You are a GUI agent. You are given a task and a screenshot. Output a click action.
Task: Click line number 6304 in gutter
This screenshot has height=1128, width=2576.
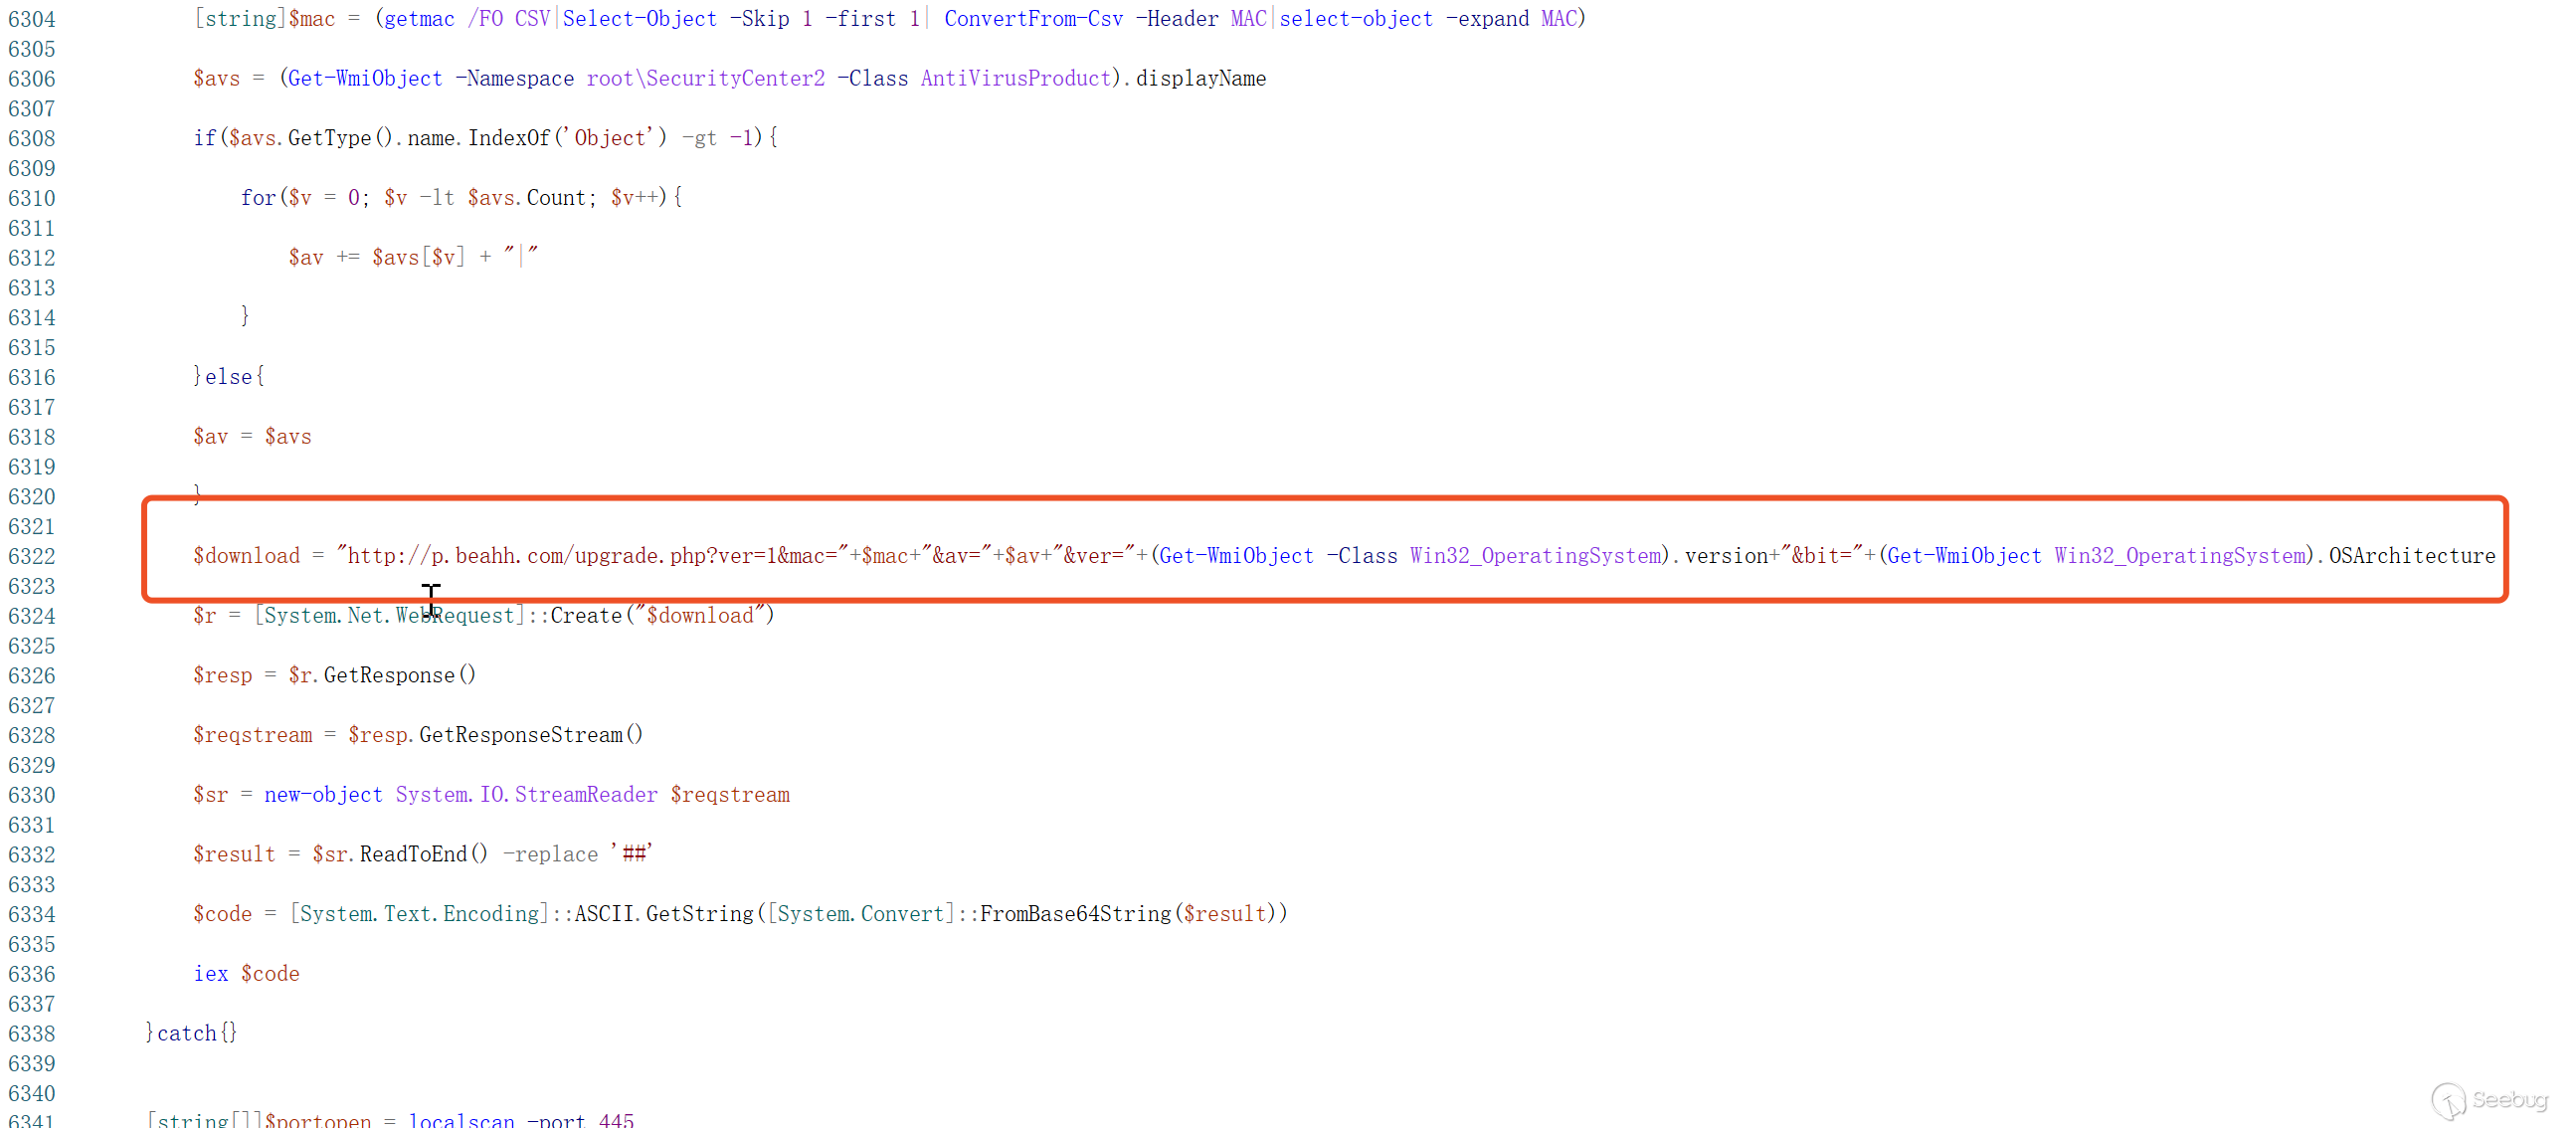32,20
